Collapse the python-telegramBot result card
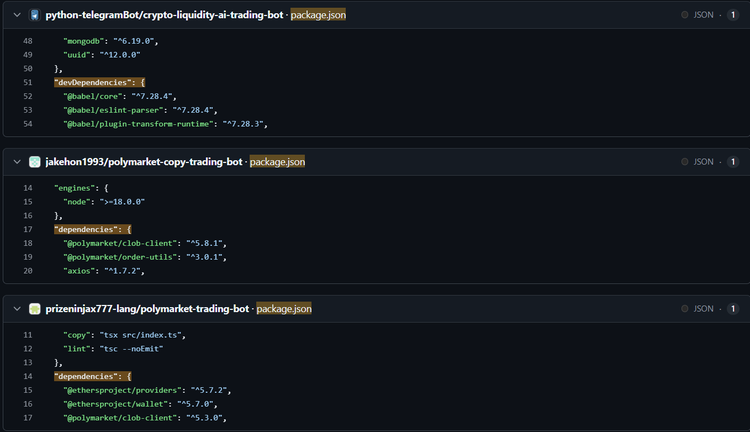 coord(17,15)
